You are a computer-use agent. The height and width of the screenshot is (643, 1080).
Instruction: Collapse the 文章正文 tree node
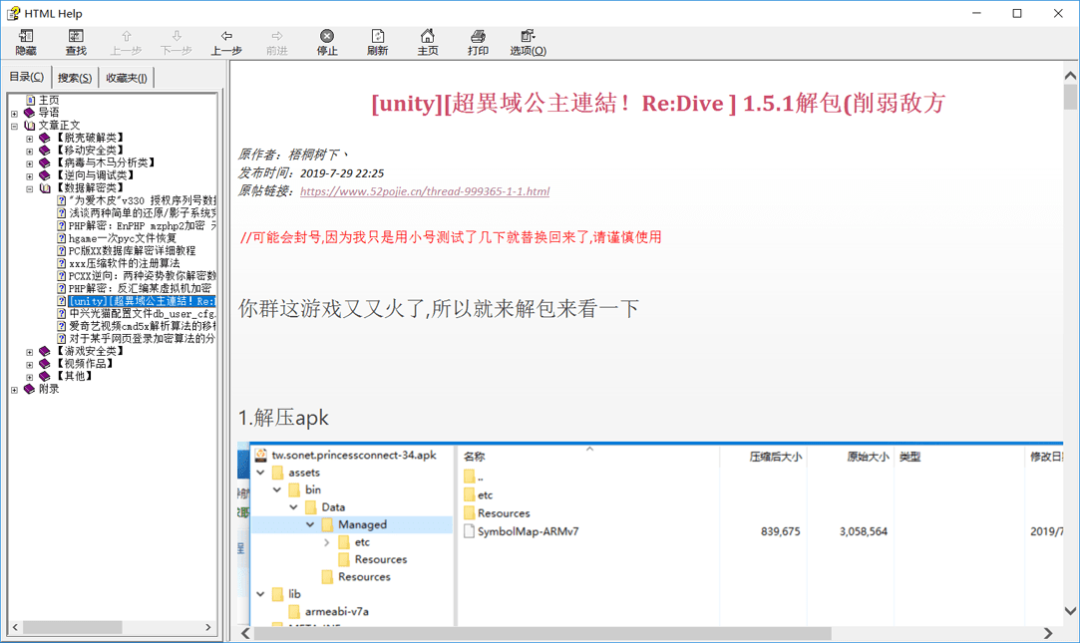tap(14, 126)
